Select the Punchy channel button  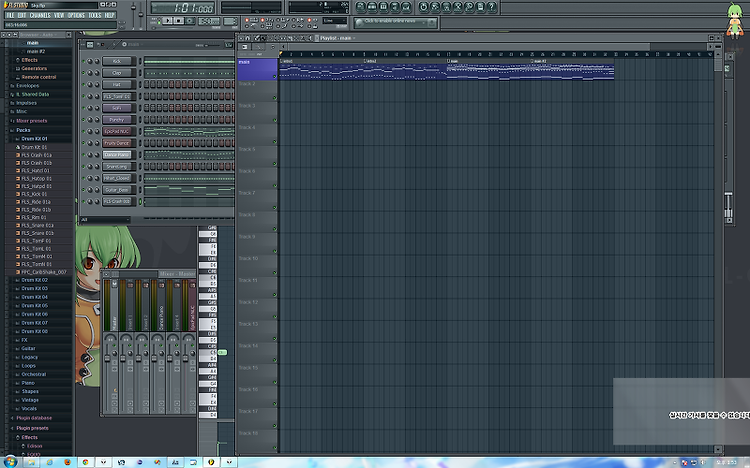[x=117, y=120]
